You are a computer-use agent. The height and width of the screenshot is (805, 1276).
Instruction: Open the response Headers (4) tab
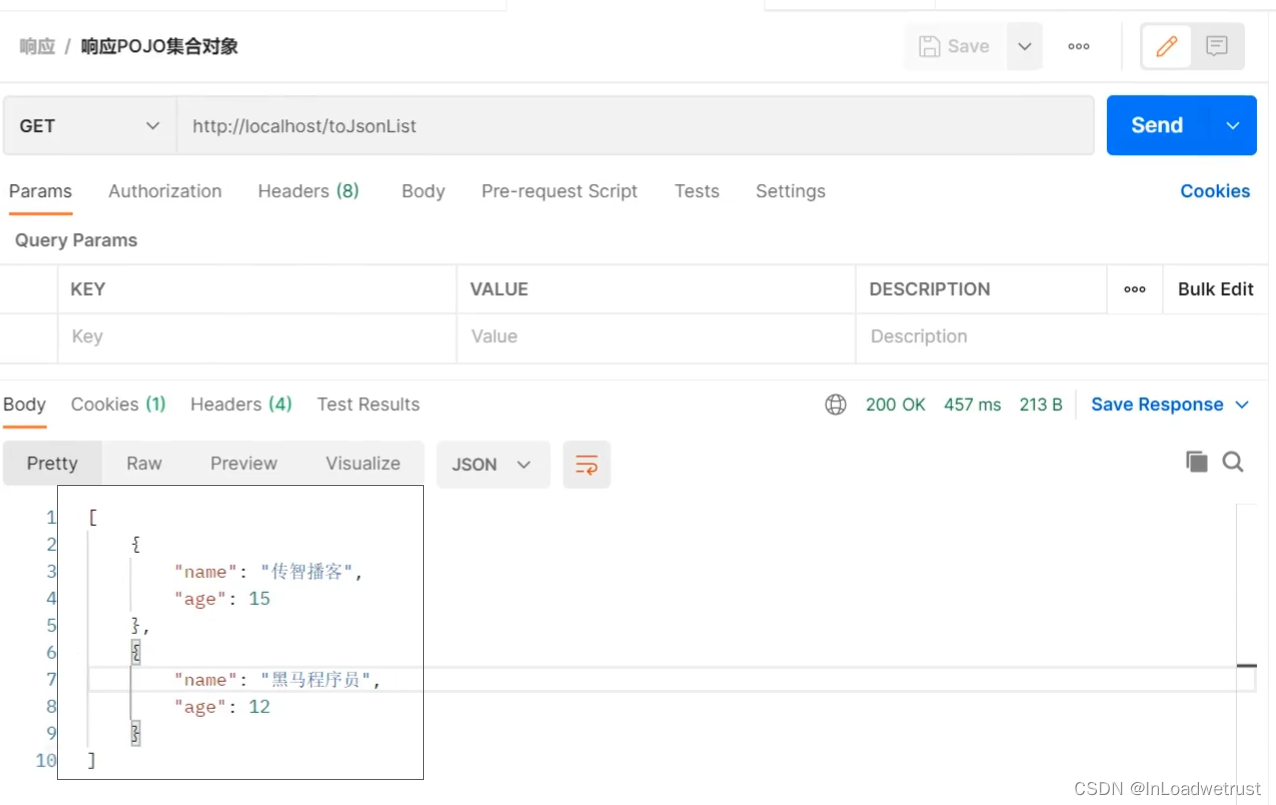241,404
